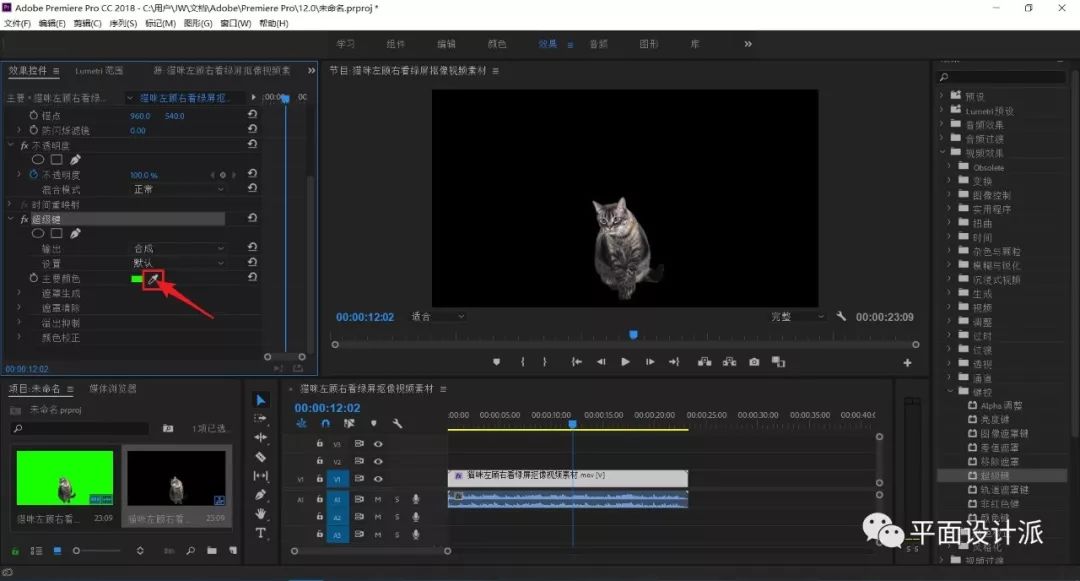Open the 文件(F) menu
Viewport: 1080px width, 581px height.
[x=18, y=23]
